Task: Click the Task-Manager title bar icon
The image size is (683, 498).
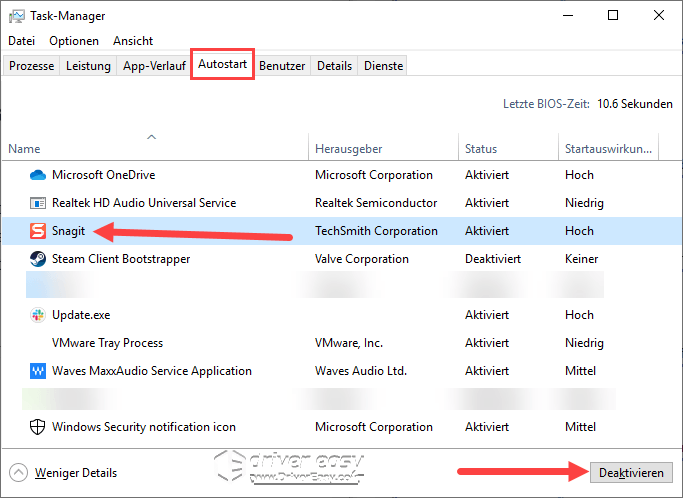Action: [17, 16]
